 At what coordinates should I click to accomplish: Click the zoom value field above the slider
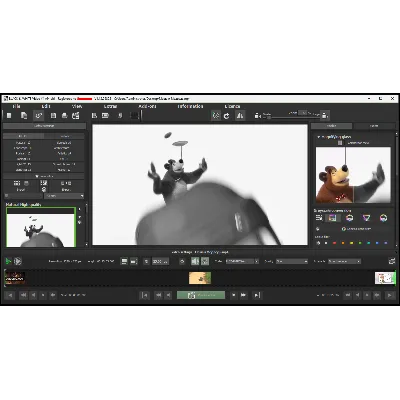point(302,113)
